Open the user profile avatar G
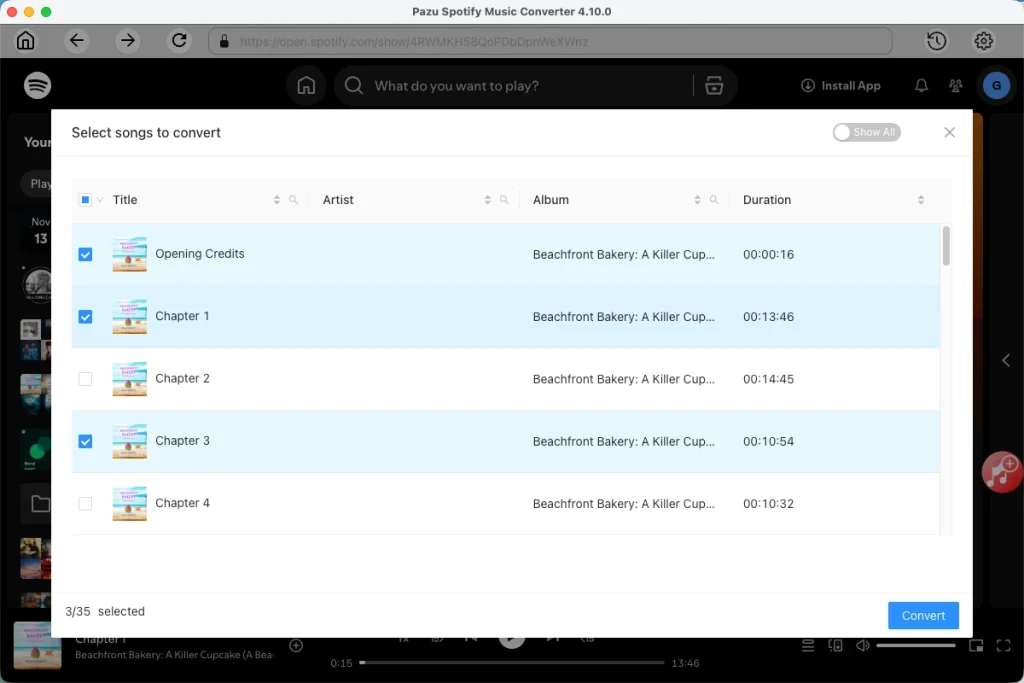Viewport: 1024px width, 683px height. [x=996, y=86]
